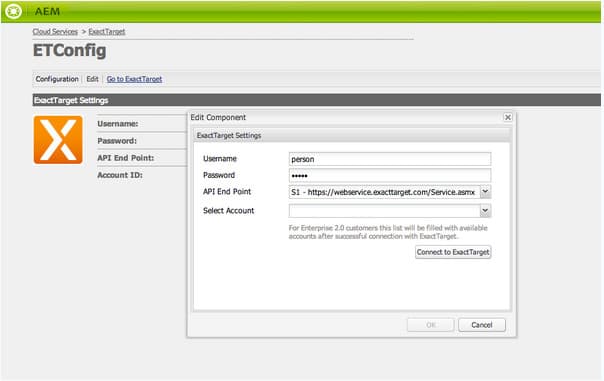This screenshot has width=604, height=381.
Task: Click the AEM text in the top bar
Action: pos(47,12)
